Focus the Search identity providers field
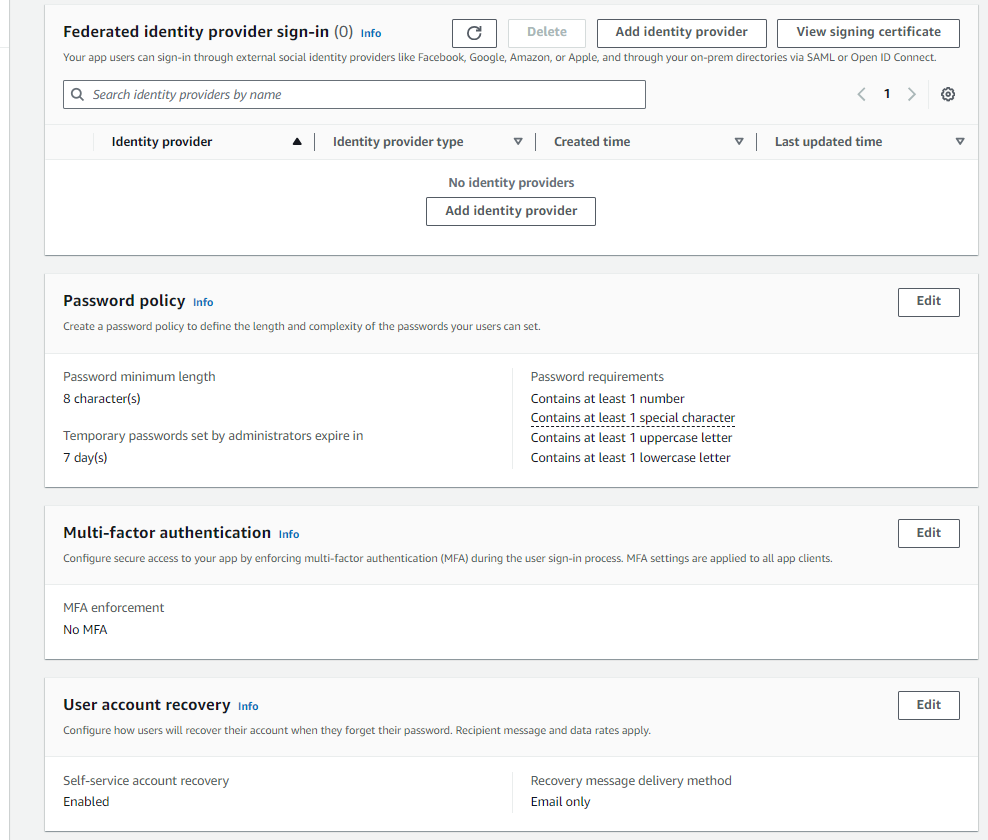Screen dimensions: 988x840 [x=360, y=95]
